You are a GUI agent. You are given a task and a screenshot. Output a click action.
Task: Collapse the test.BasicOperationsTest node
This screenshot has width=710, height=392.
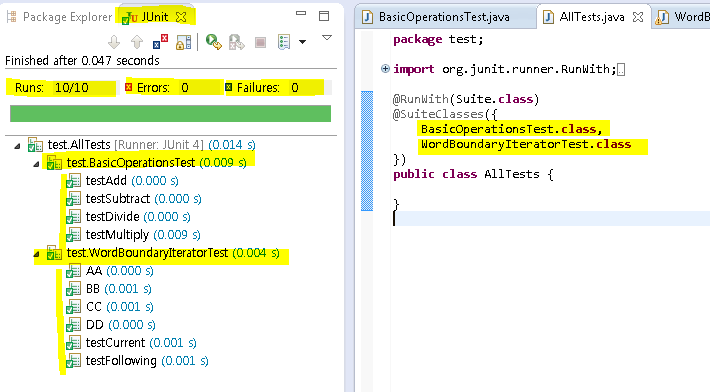(x=36, y=164)
